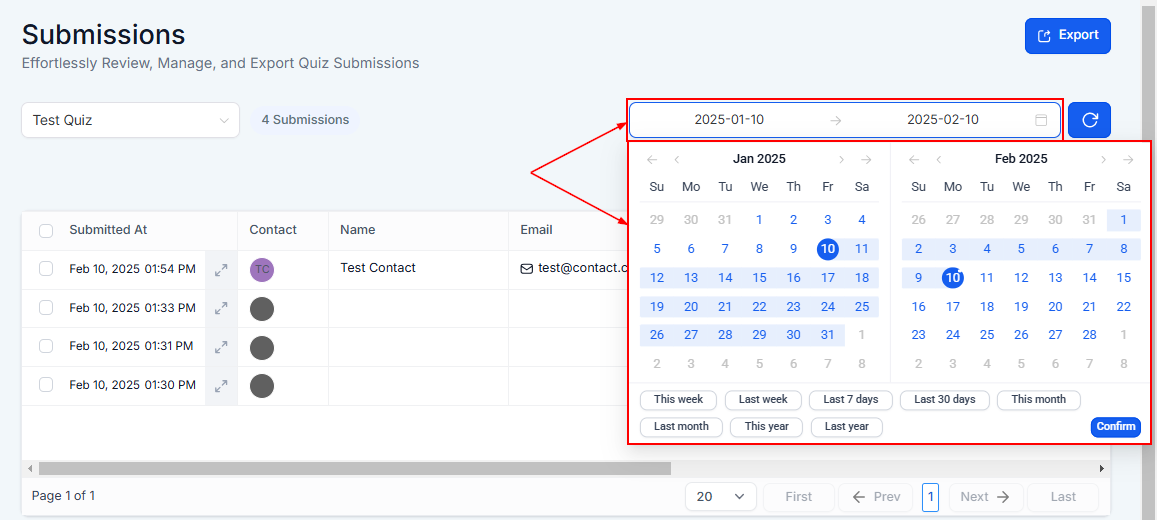Go to previous month in Feb 2025 calendar
This screenshot has height=520, width=1157.
click(939, 159)
